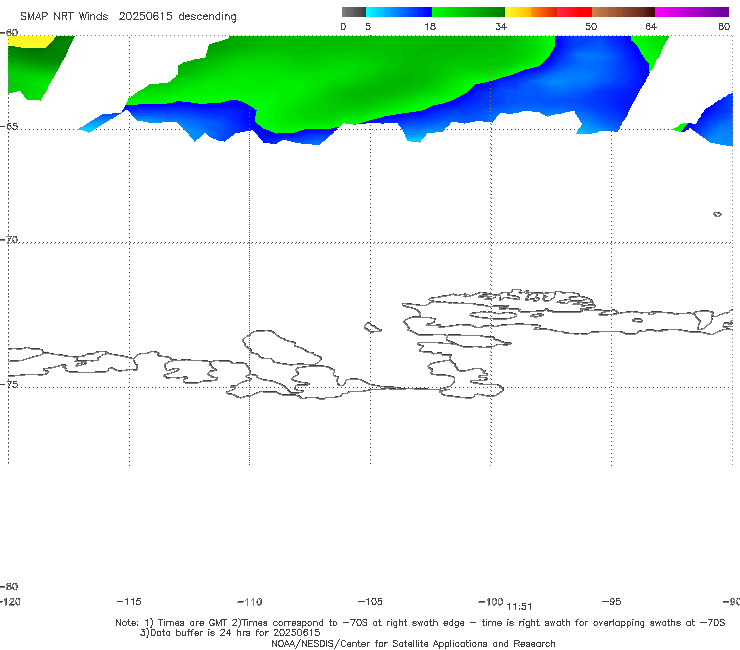Select the yellow-orange segment of the color bar
This screenshot has height=650, width=740.
(531, 12)
